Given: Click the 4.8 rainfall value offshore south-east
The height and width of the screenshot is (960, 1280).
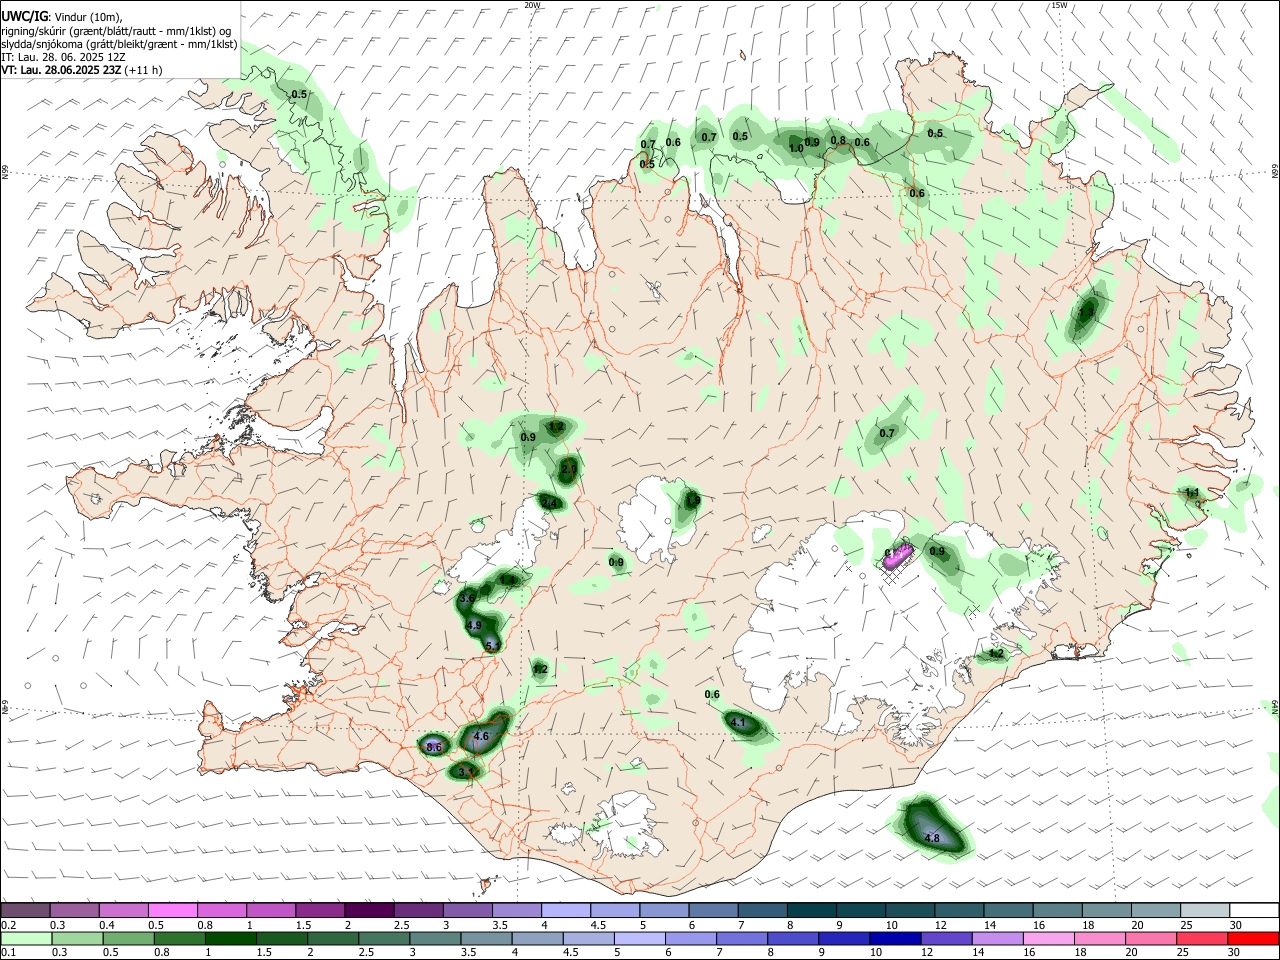Looking at the screenshot, I should (x=932, y=838).
